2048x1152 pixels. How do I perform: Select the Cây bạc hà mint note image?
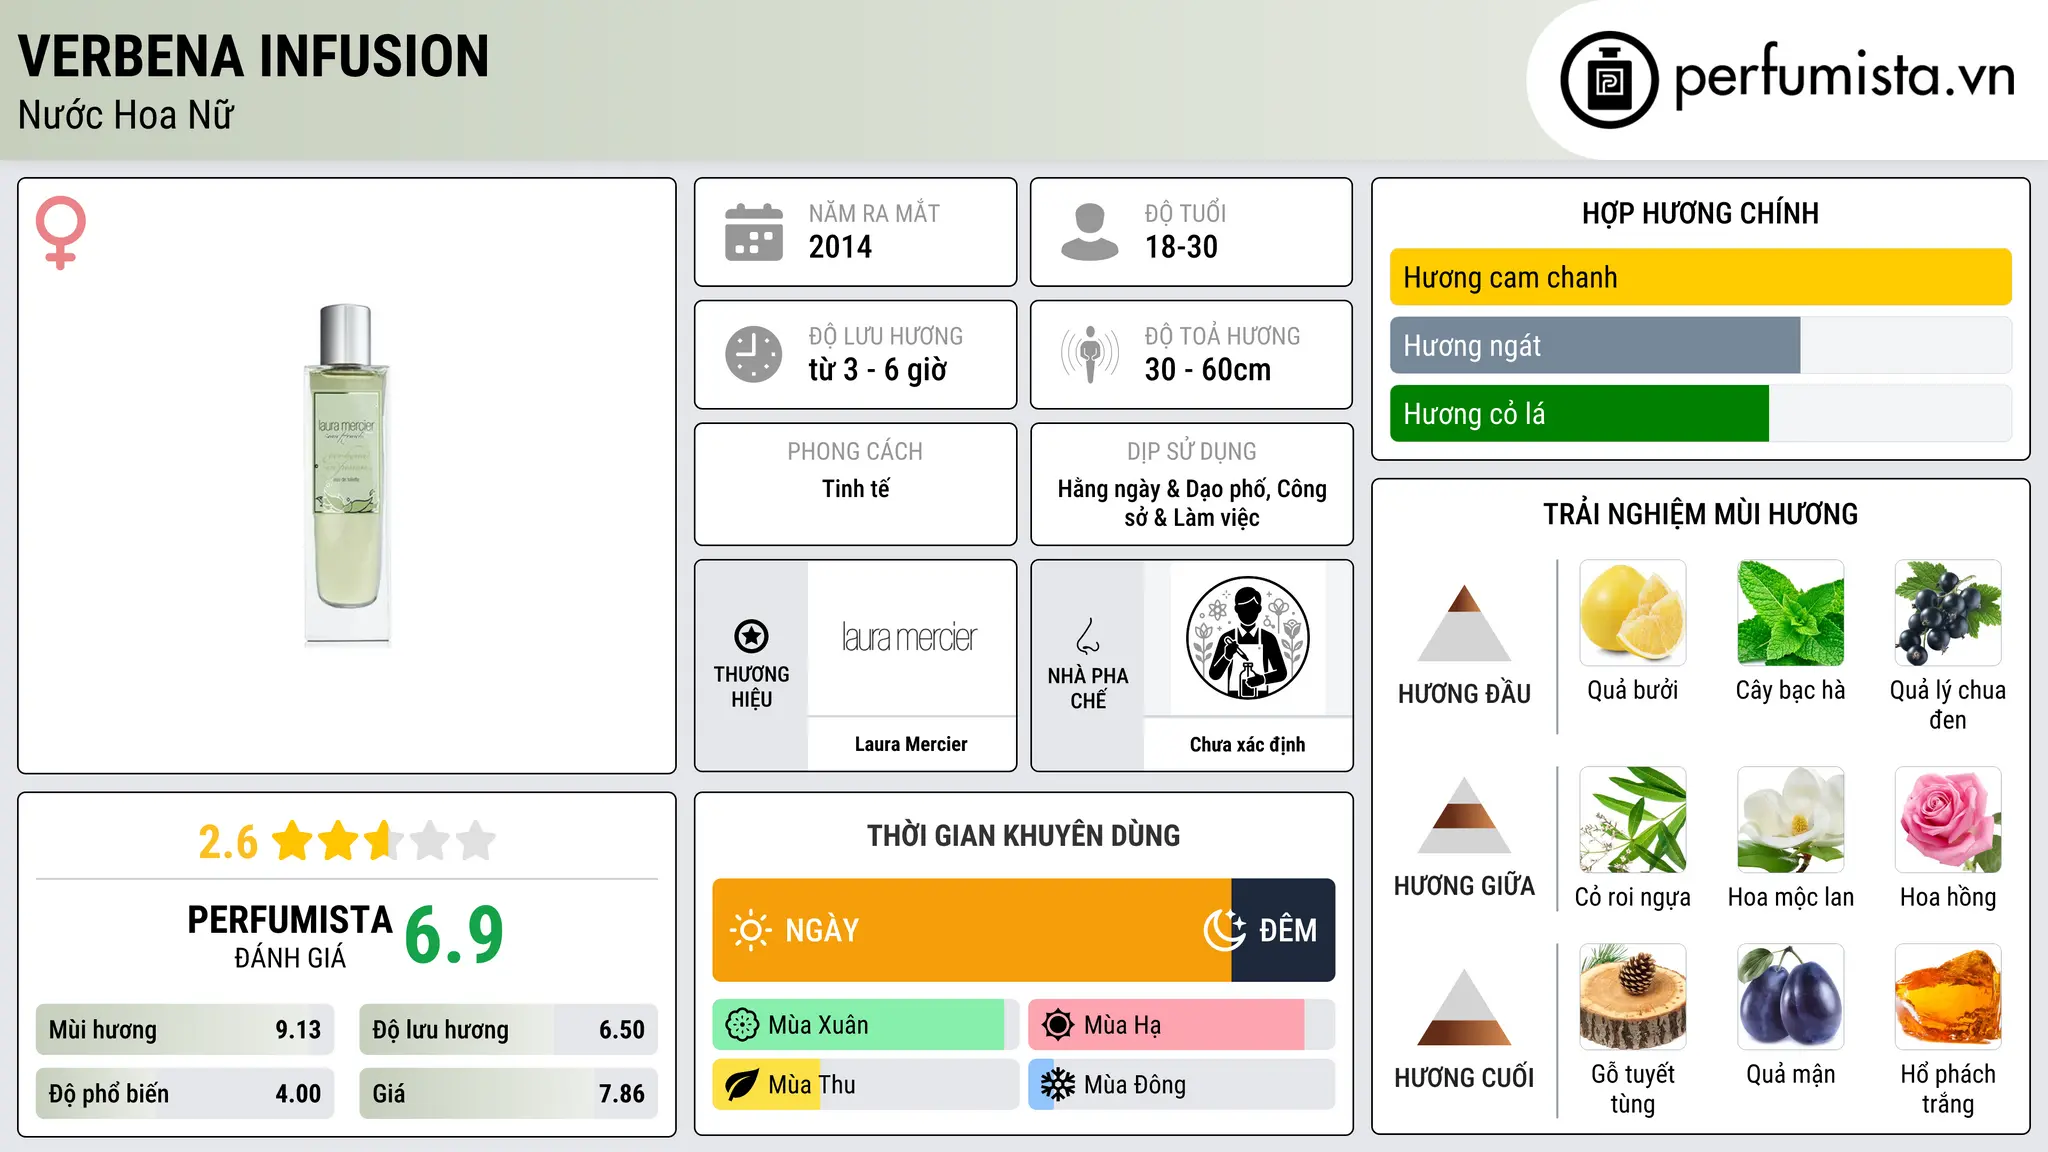[1791, 613]
